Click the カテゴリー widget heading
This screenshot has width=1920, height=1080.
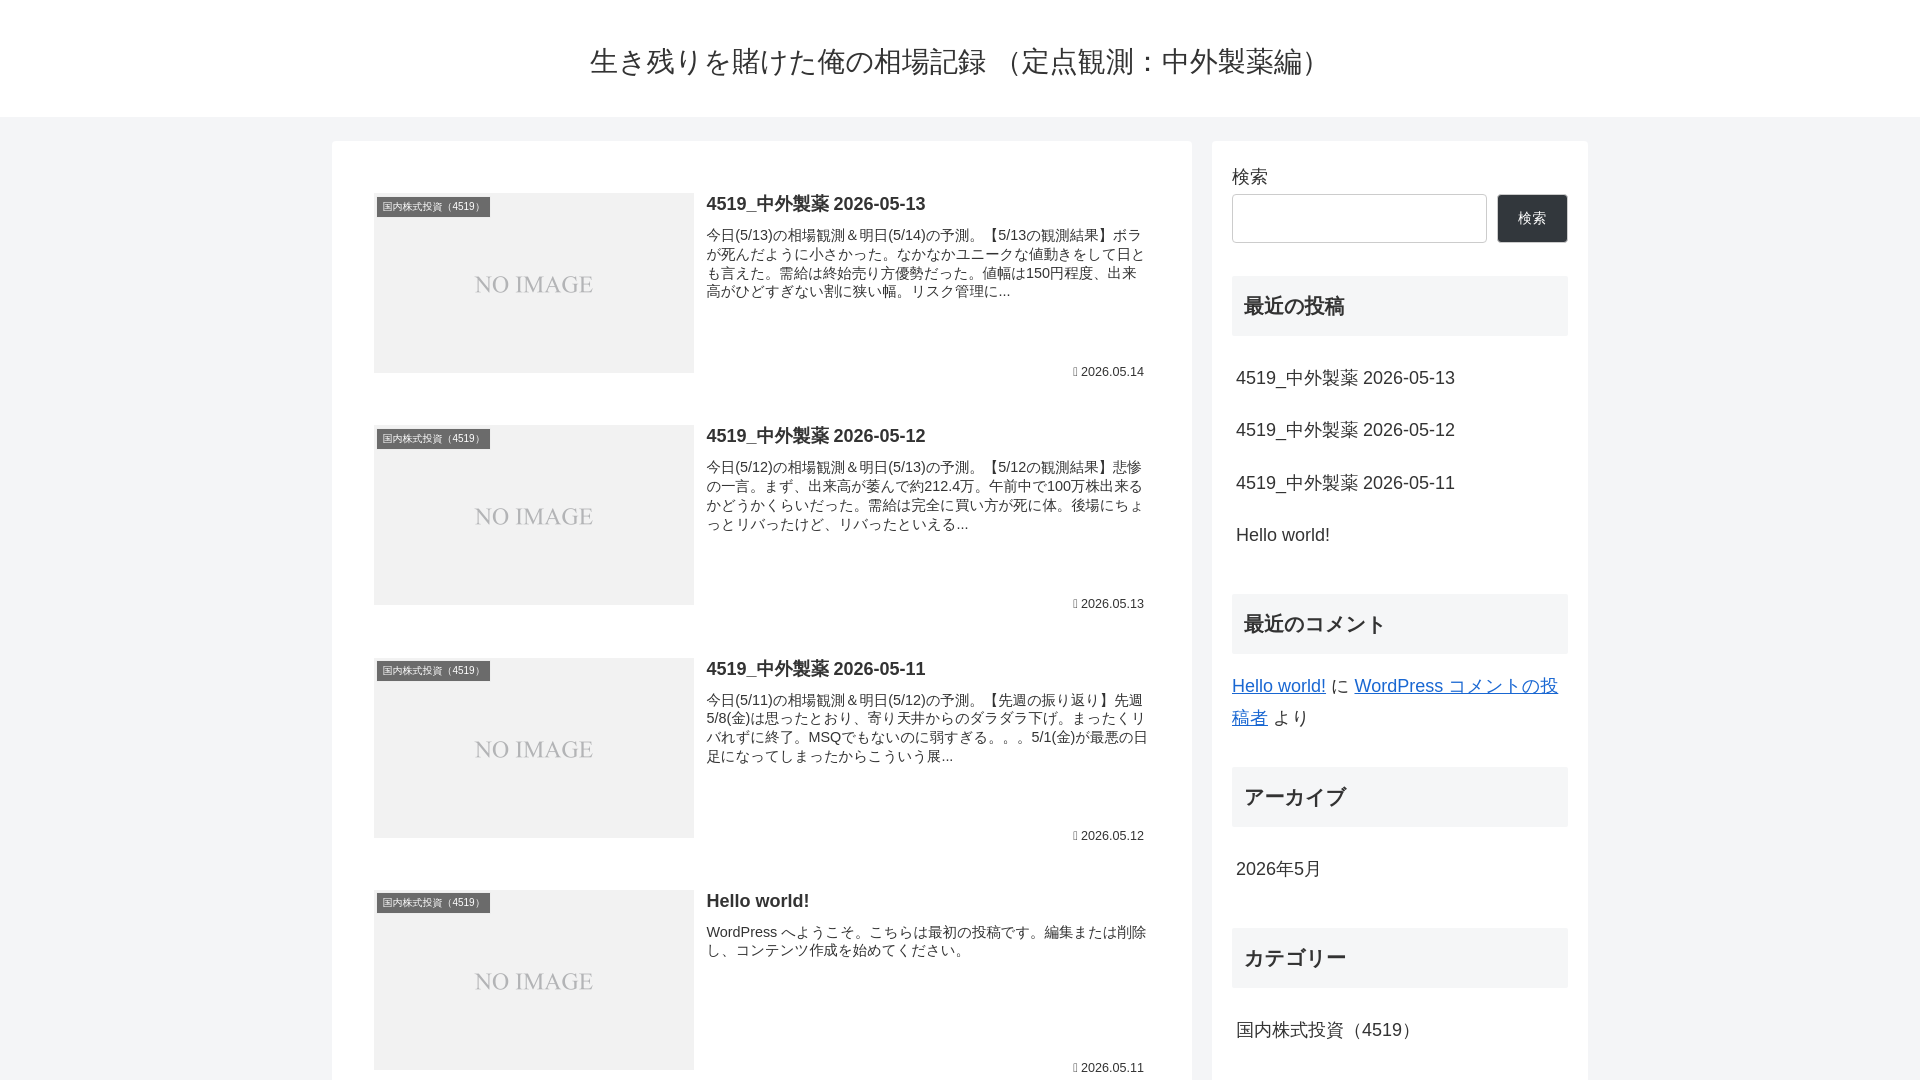[1400, 958]
